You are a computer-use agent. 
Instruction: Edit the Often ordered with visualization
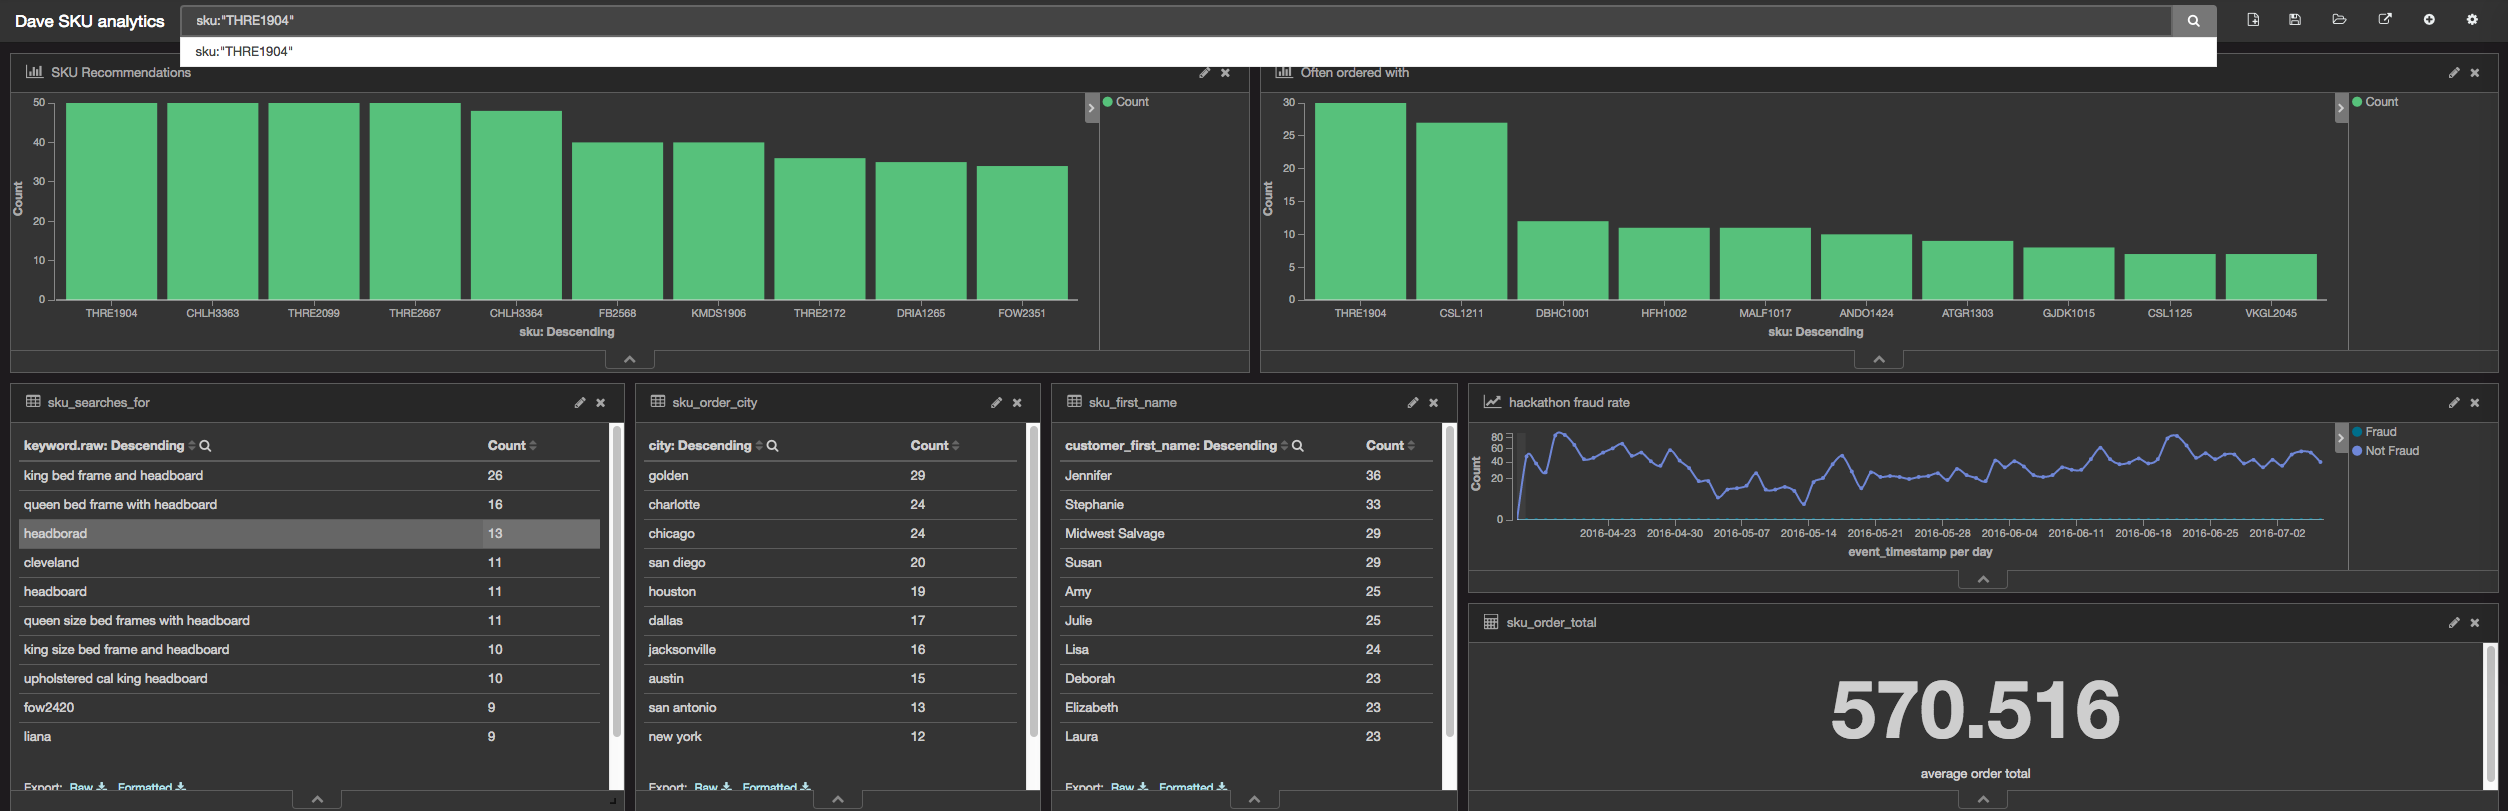pos(2454,73)
